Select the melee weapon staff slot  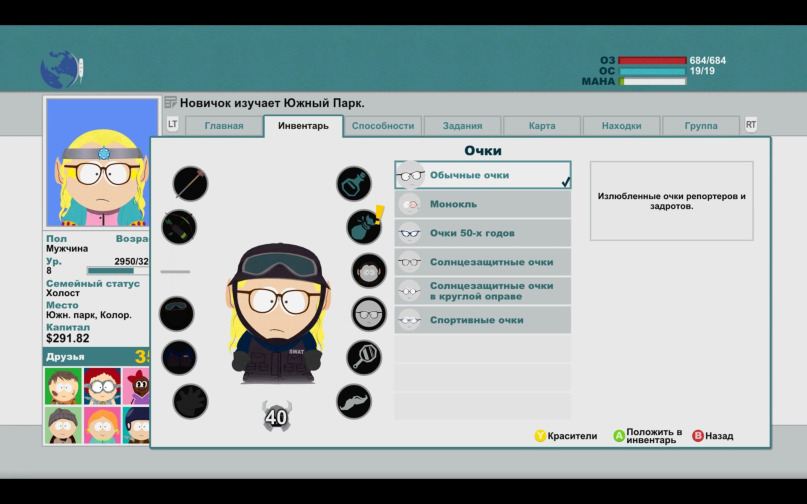(190, 183)
